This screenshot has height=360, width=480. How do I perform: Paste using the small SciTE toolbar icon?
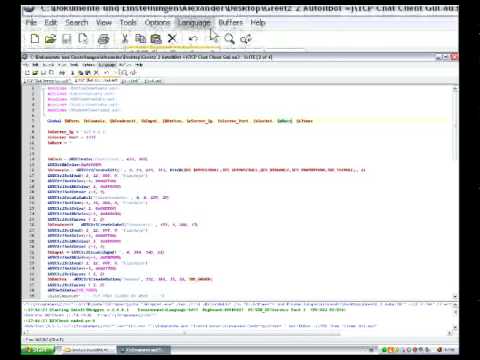(x=88, y=72)
